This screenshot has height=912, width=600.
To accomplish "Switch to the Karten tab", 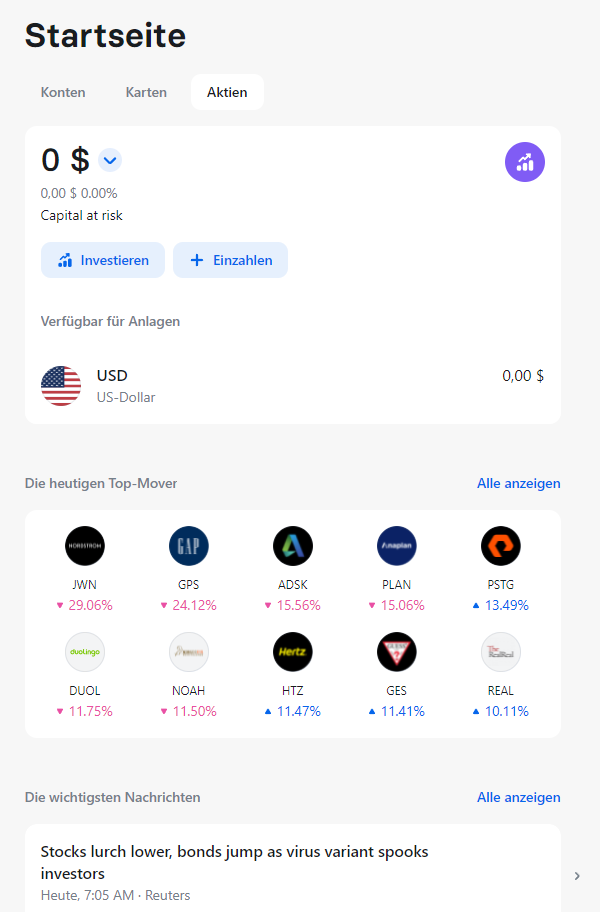I will tap(146, 92).
